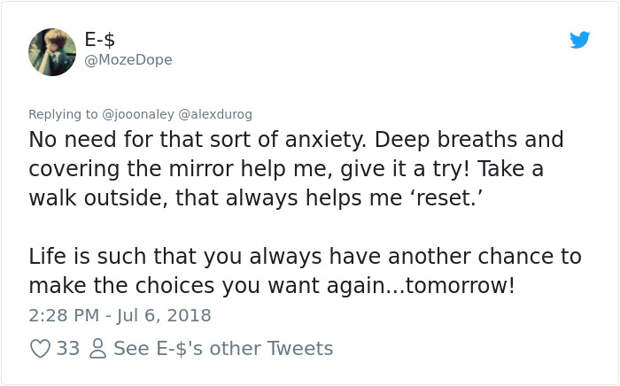
Task: Select See E-$'s other Tweets
Action: click(x=223, y=348)
